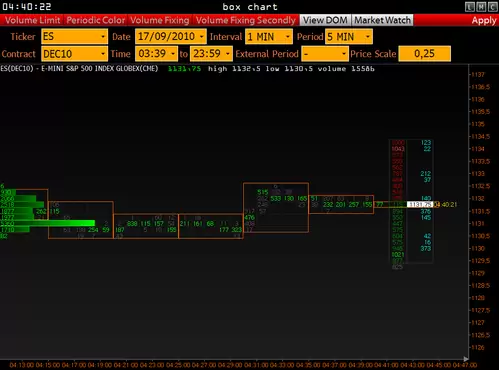Image resolution: width=499 pixels, height=370 pixels.
Task: Switch to View DOM tab
Action: coord(325,20)
